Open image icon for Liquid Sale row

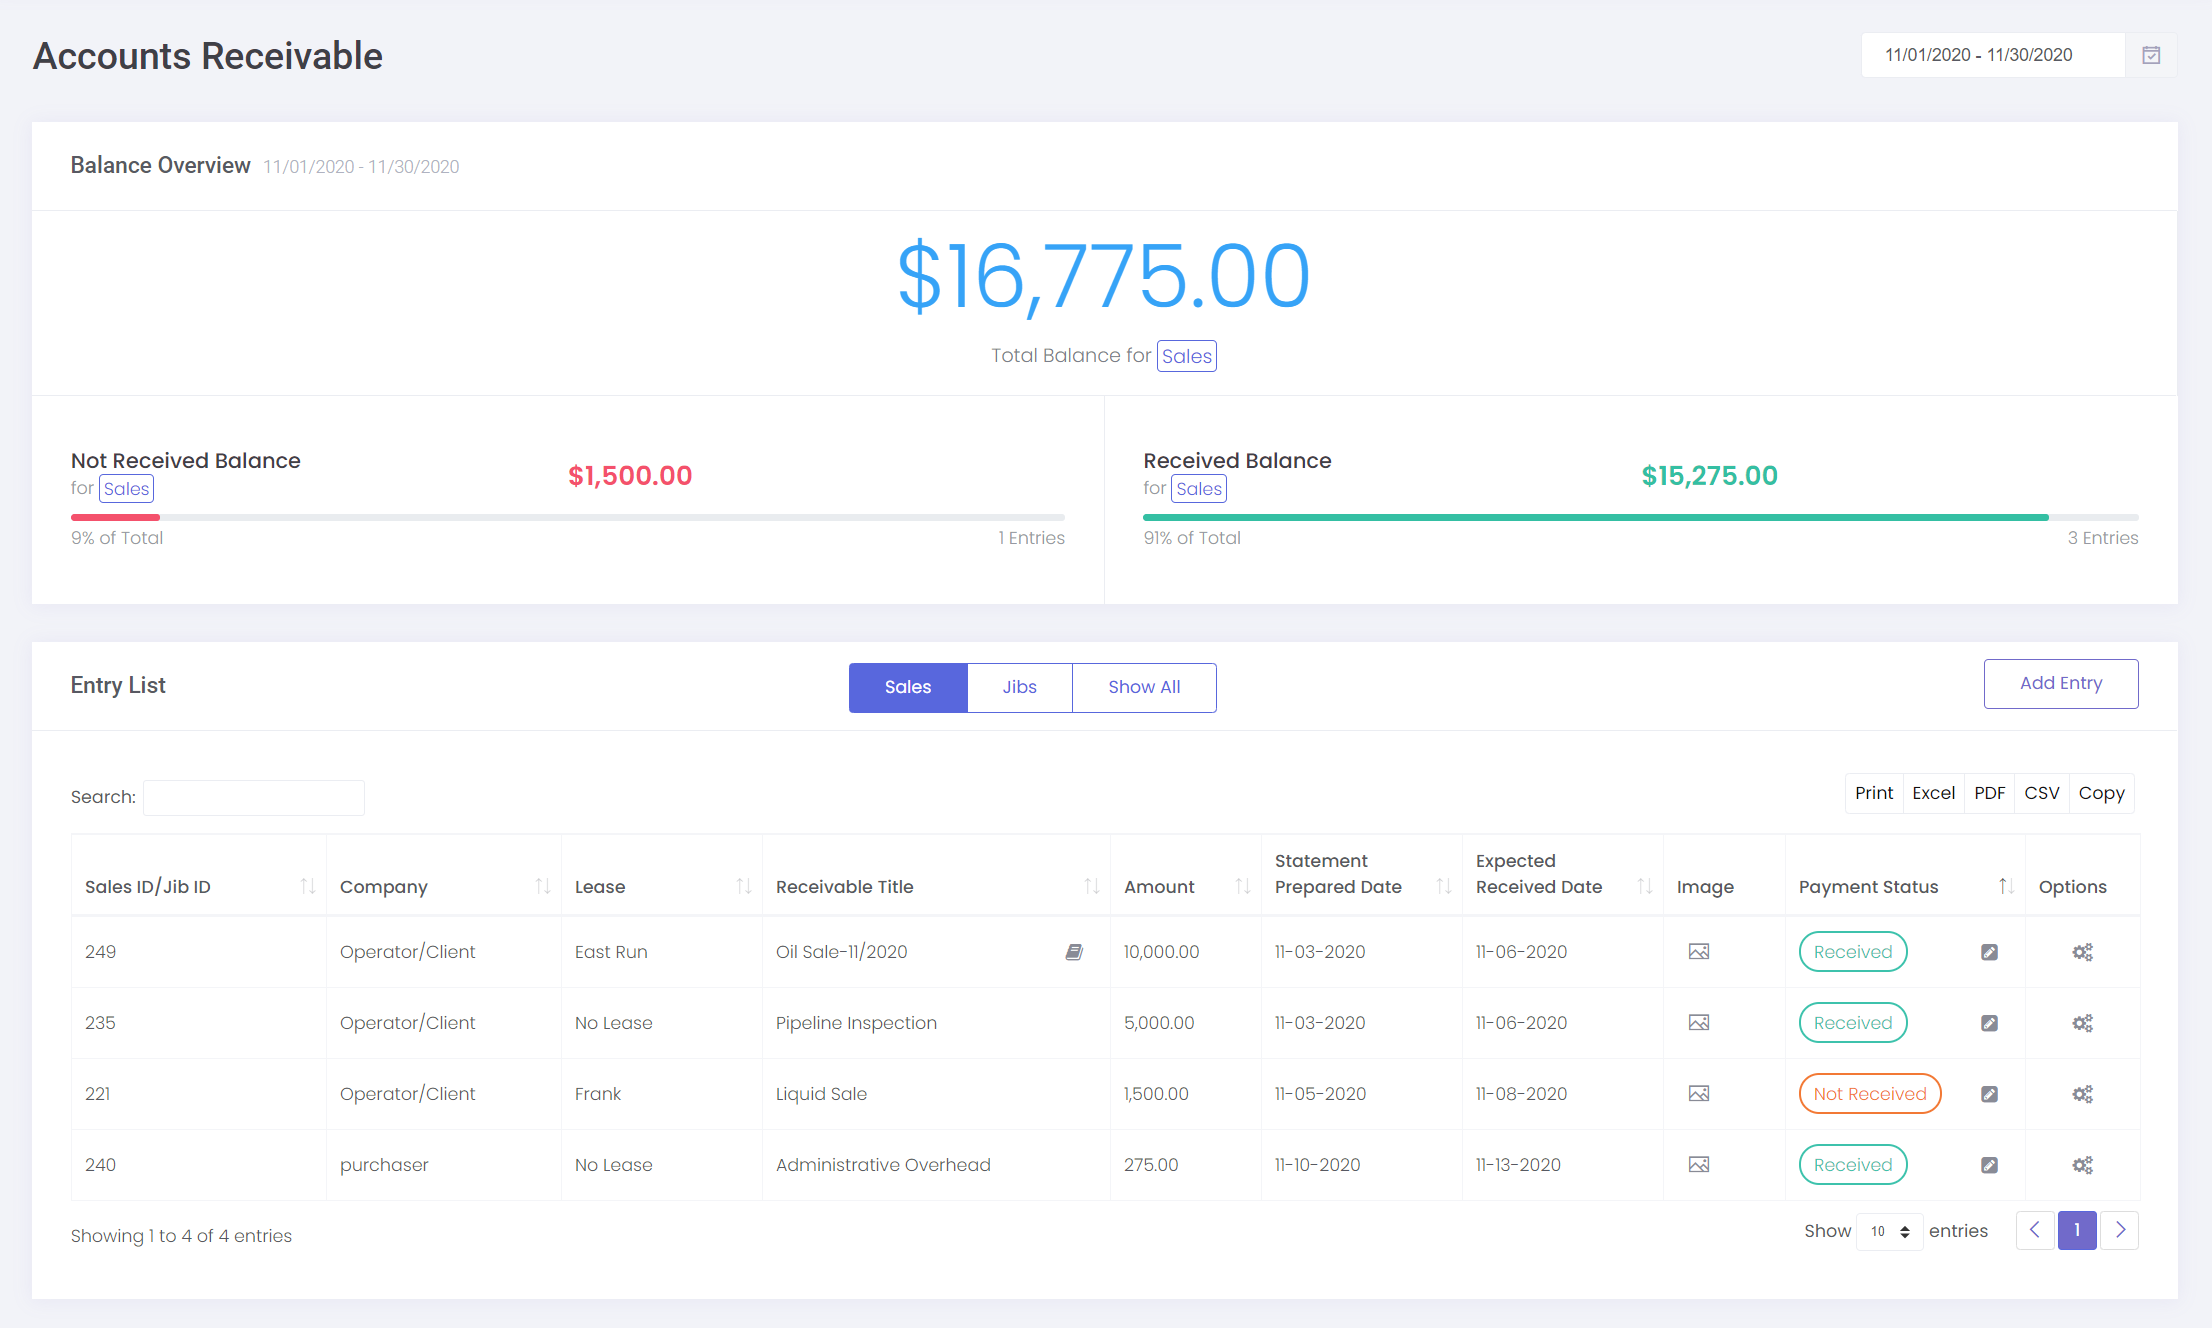[1698, 1094]
